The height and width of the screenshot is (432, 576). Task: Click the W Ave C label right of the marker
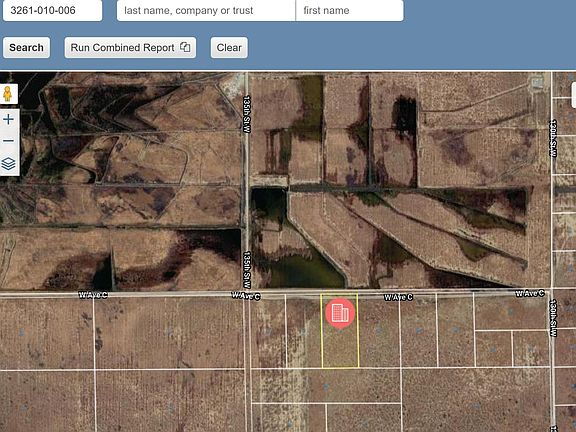point(398,297)
